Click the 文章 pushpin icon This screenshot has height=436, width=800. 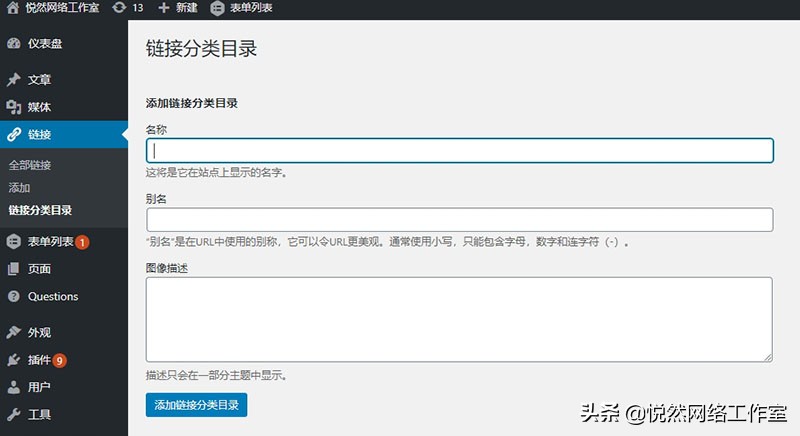pos(14,80)
